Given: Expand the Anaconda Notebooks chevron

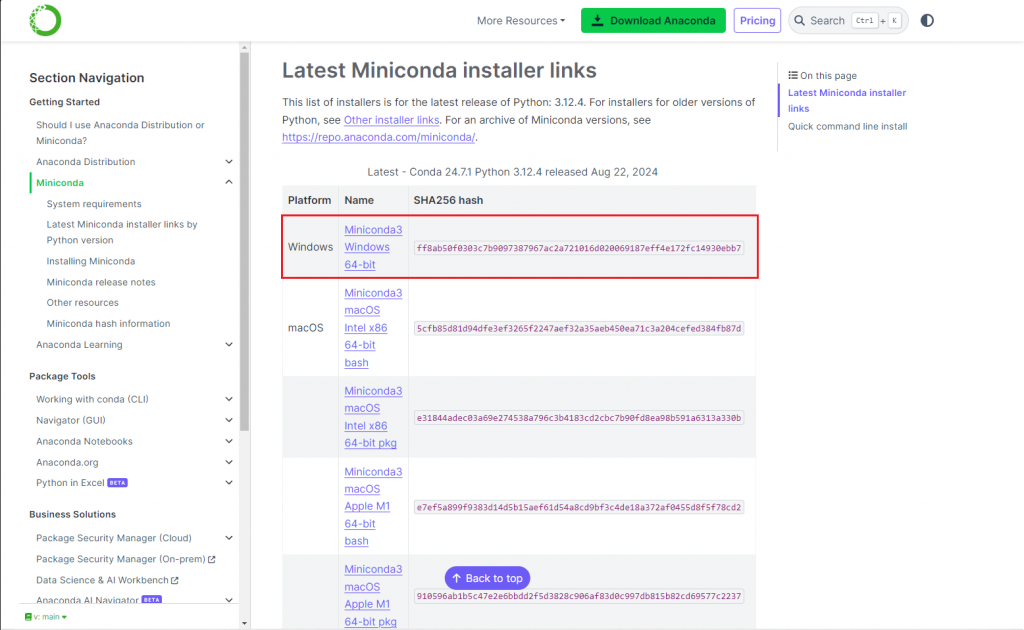Looking at the screenshot, I should click(229, 441).
